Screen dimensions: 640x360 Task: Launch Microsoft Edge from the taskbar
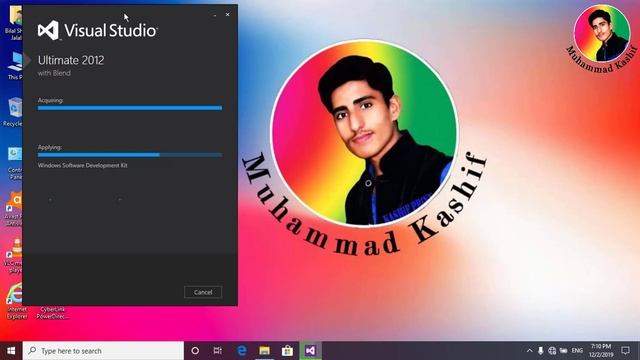242,351
